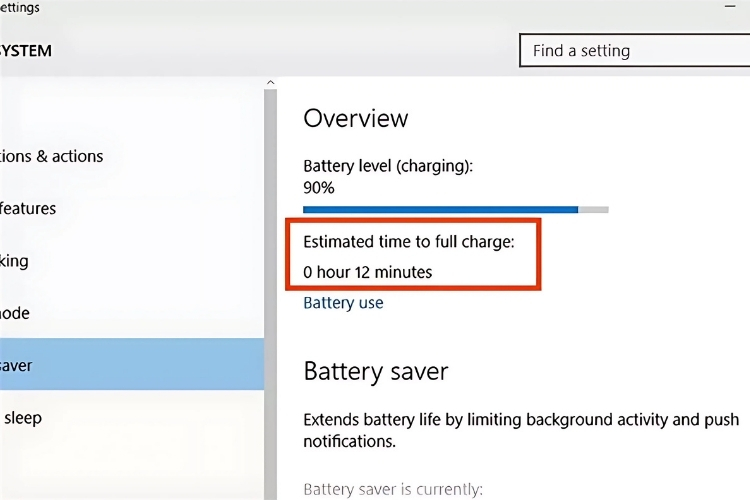Select Notifications & actions in the sidebar
750x500 pixels.
[52, 156]
